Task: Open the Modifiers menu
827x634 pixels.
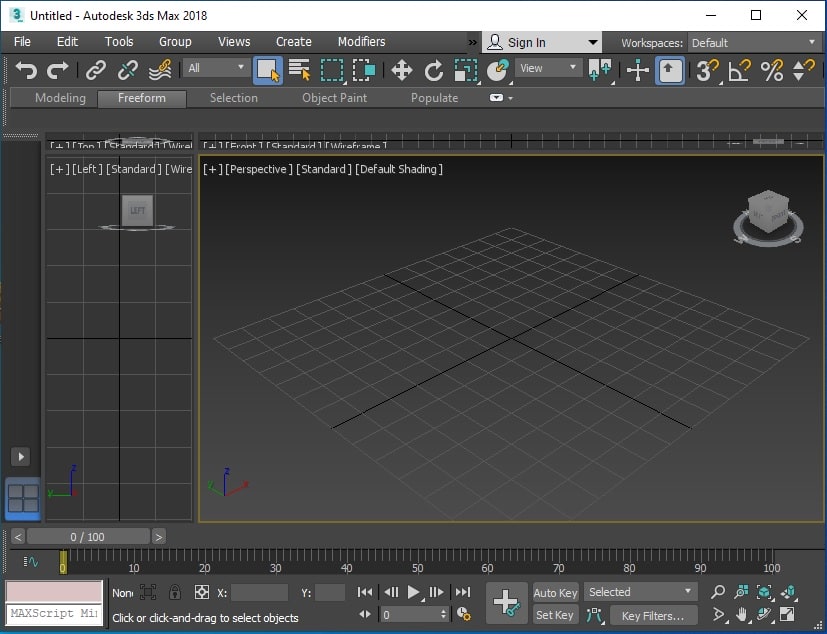Action: pyautogui.click(x=361, y=42)
